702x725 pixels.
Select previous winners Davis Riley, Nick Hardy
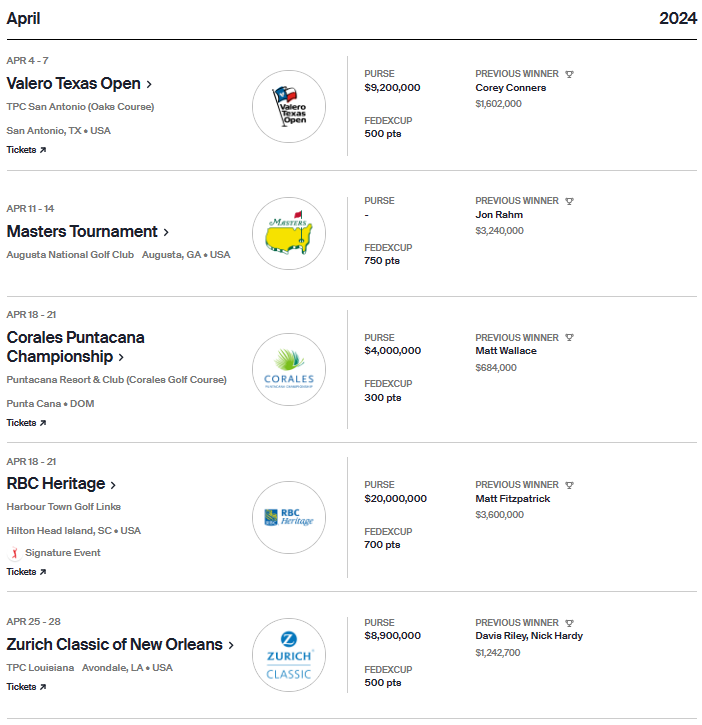(x=529, y=636)
